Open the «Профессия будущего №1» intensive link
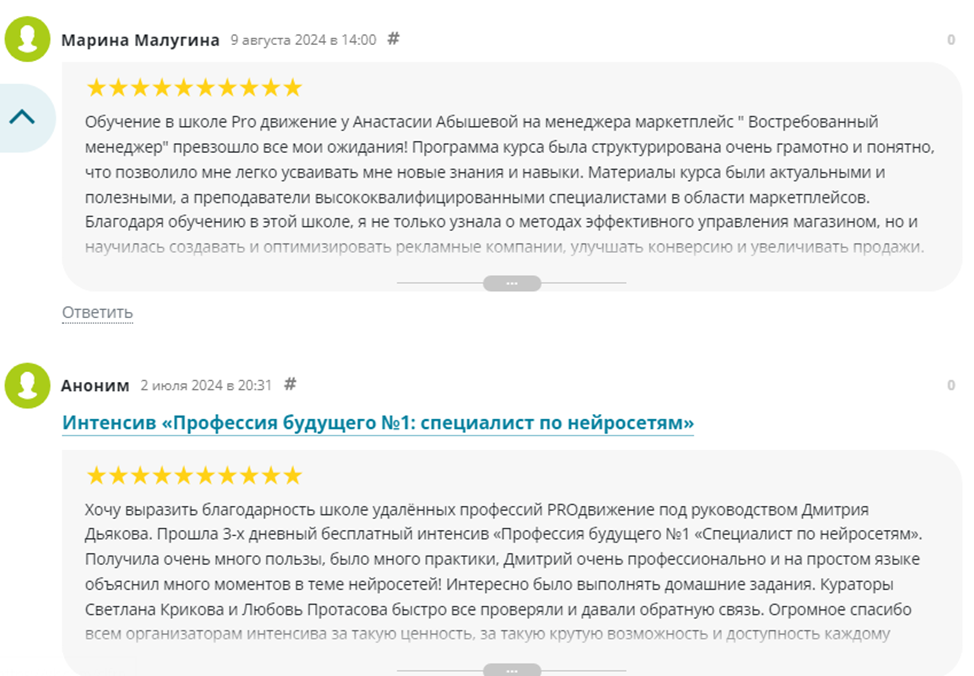This screenshot has width=974, height=676. [x=378, y=423]
